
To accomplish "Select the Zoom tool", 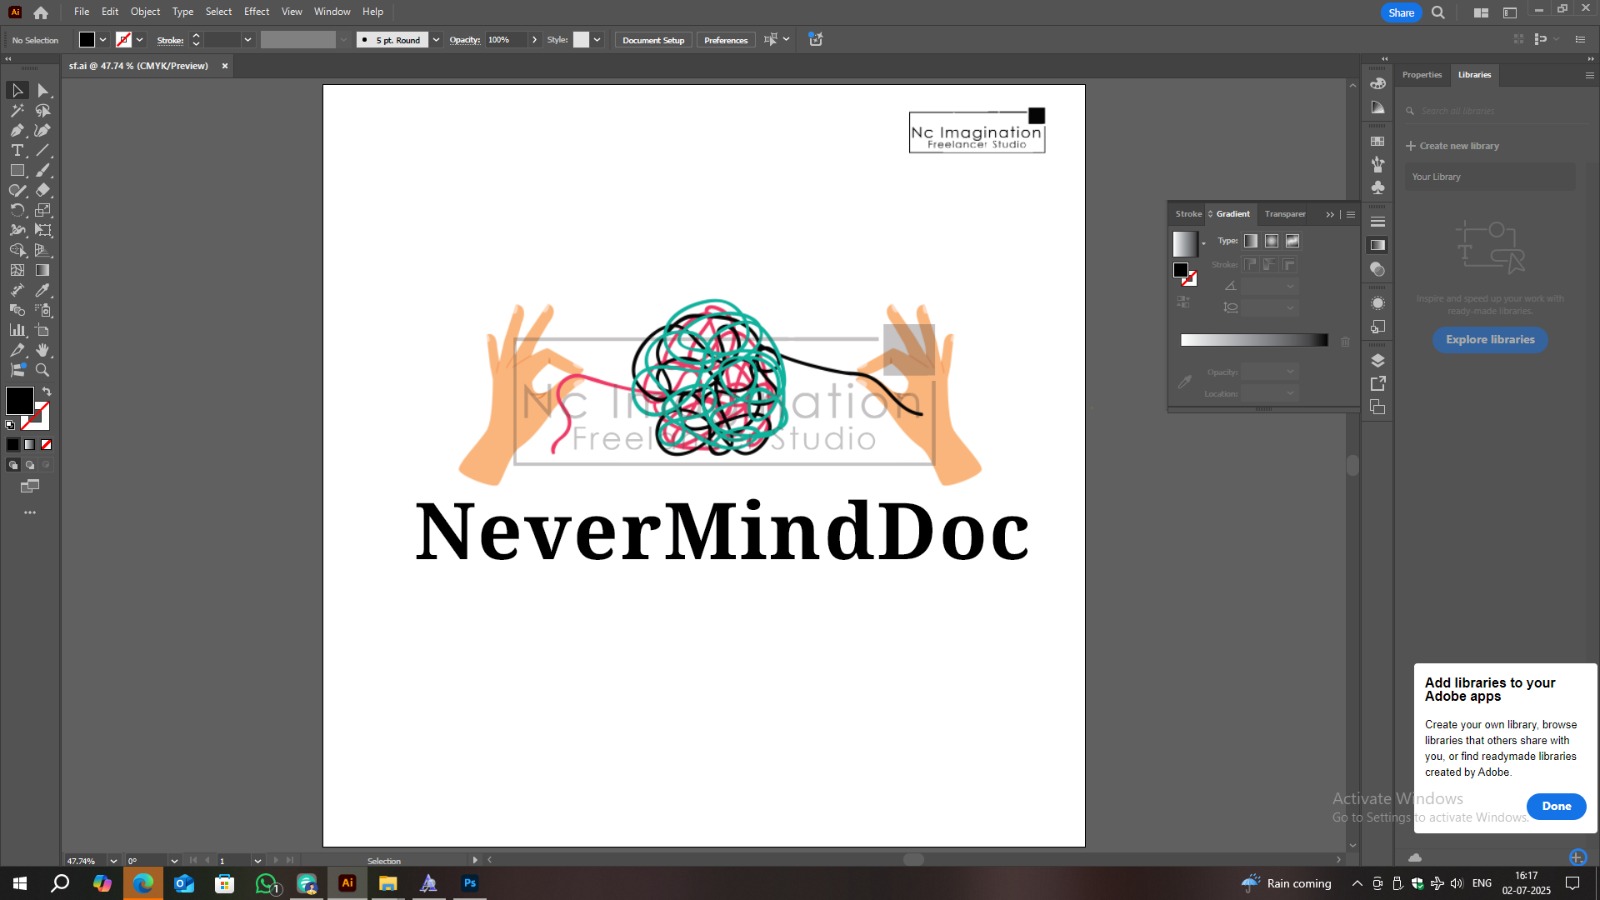I will pos(42,370).
